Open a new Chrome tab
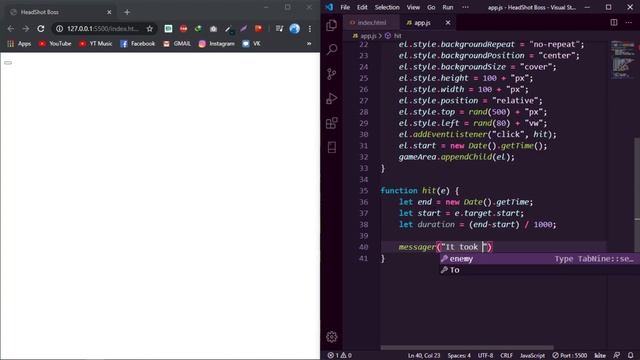Image resolution: width=640 pixels, height=360 pixels. pos(127,12)
